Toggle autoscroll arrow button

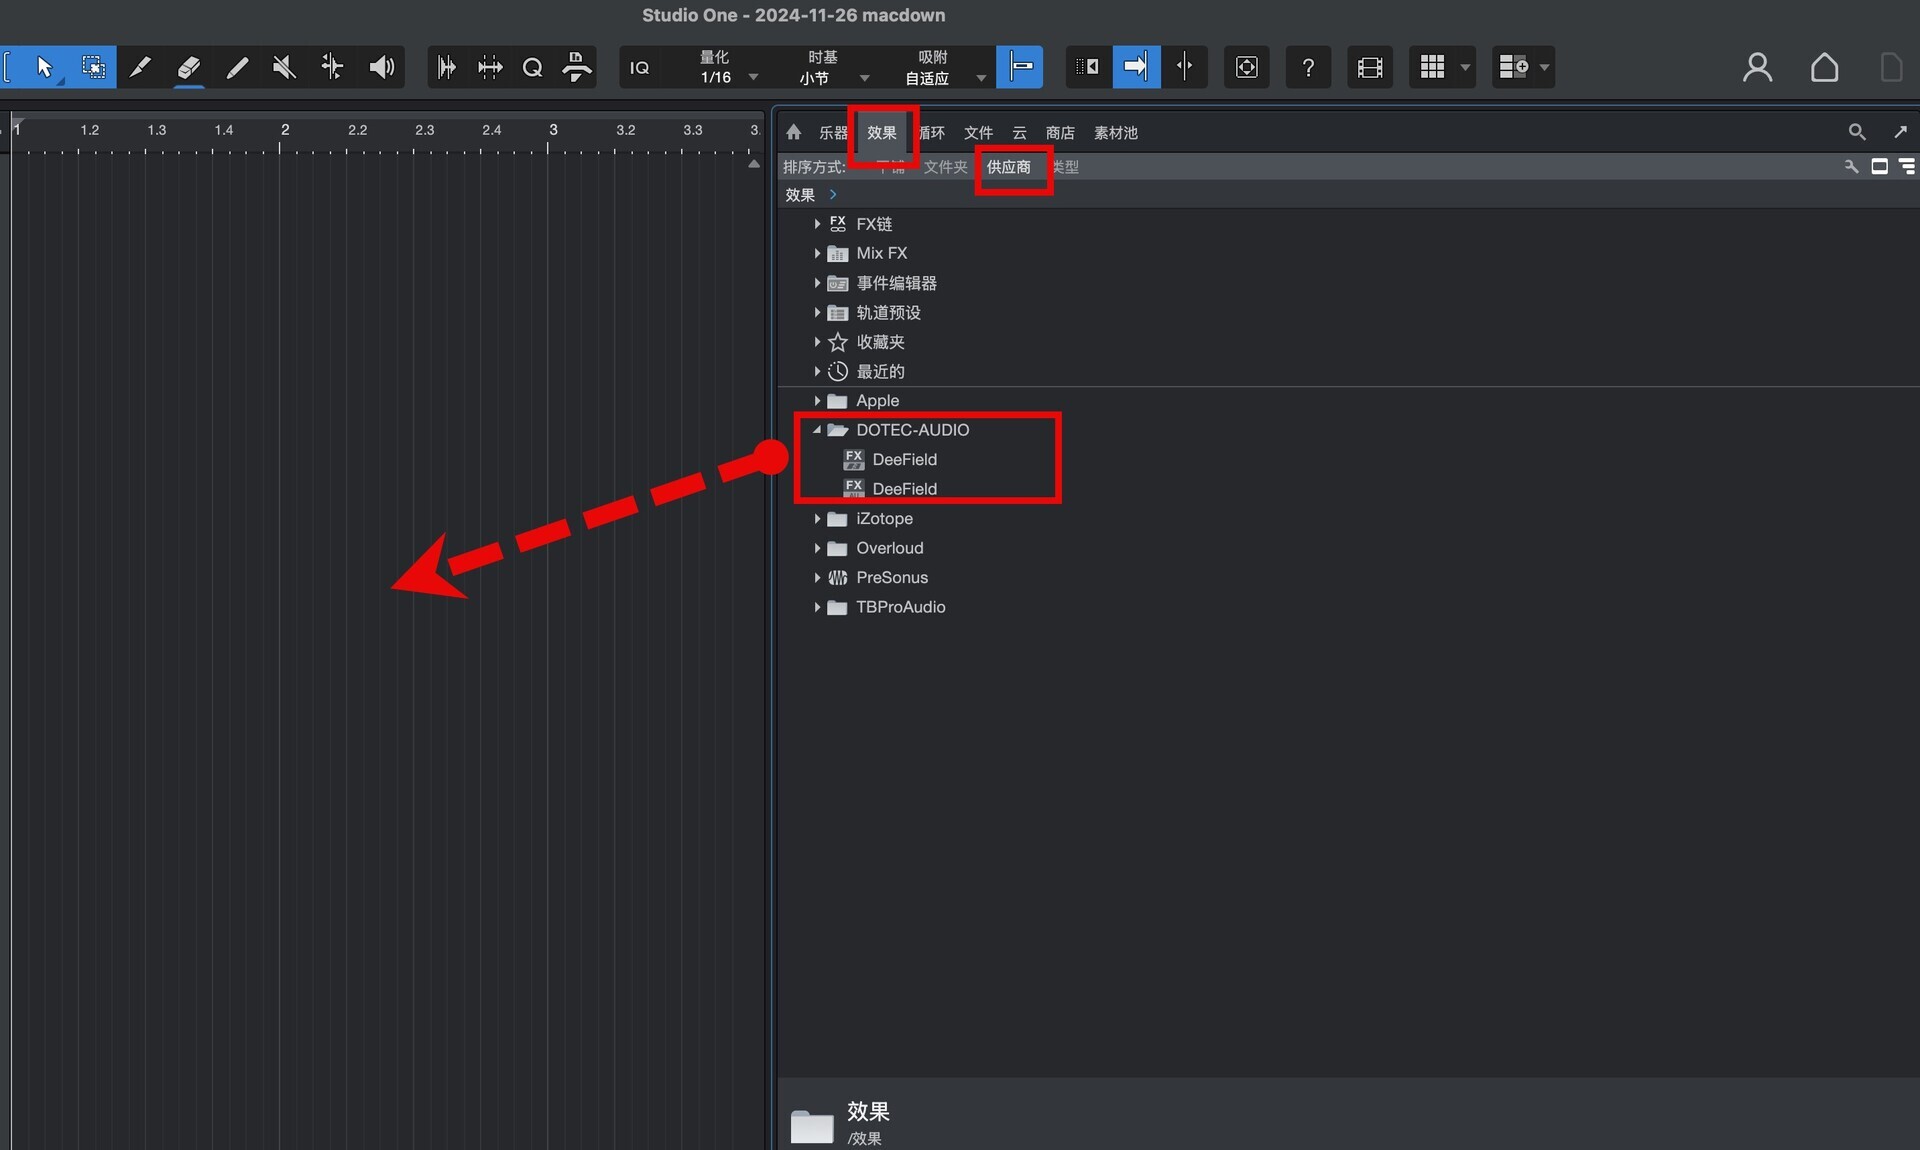tap(1136, 67)
